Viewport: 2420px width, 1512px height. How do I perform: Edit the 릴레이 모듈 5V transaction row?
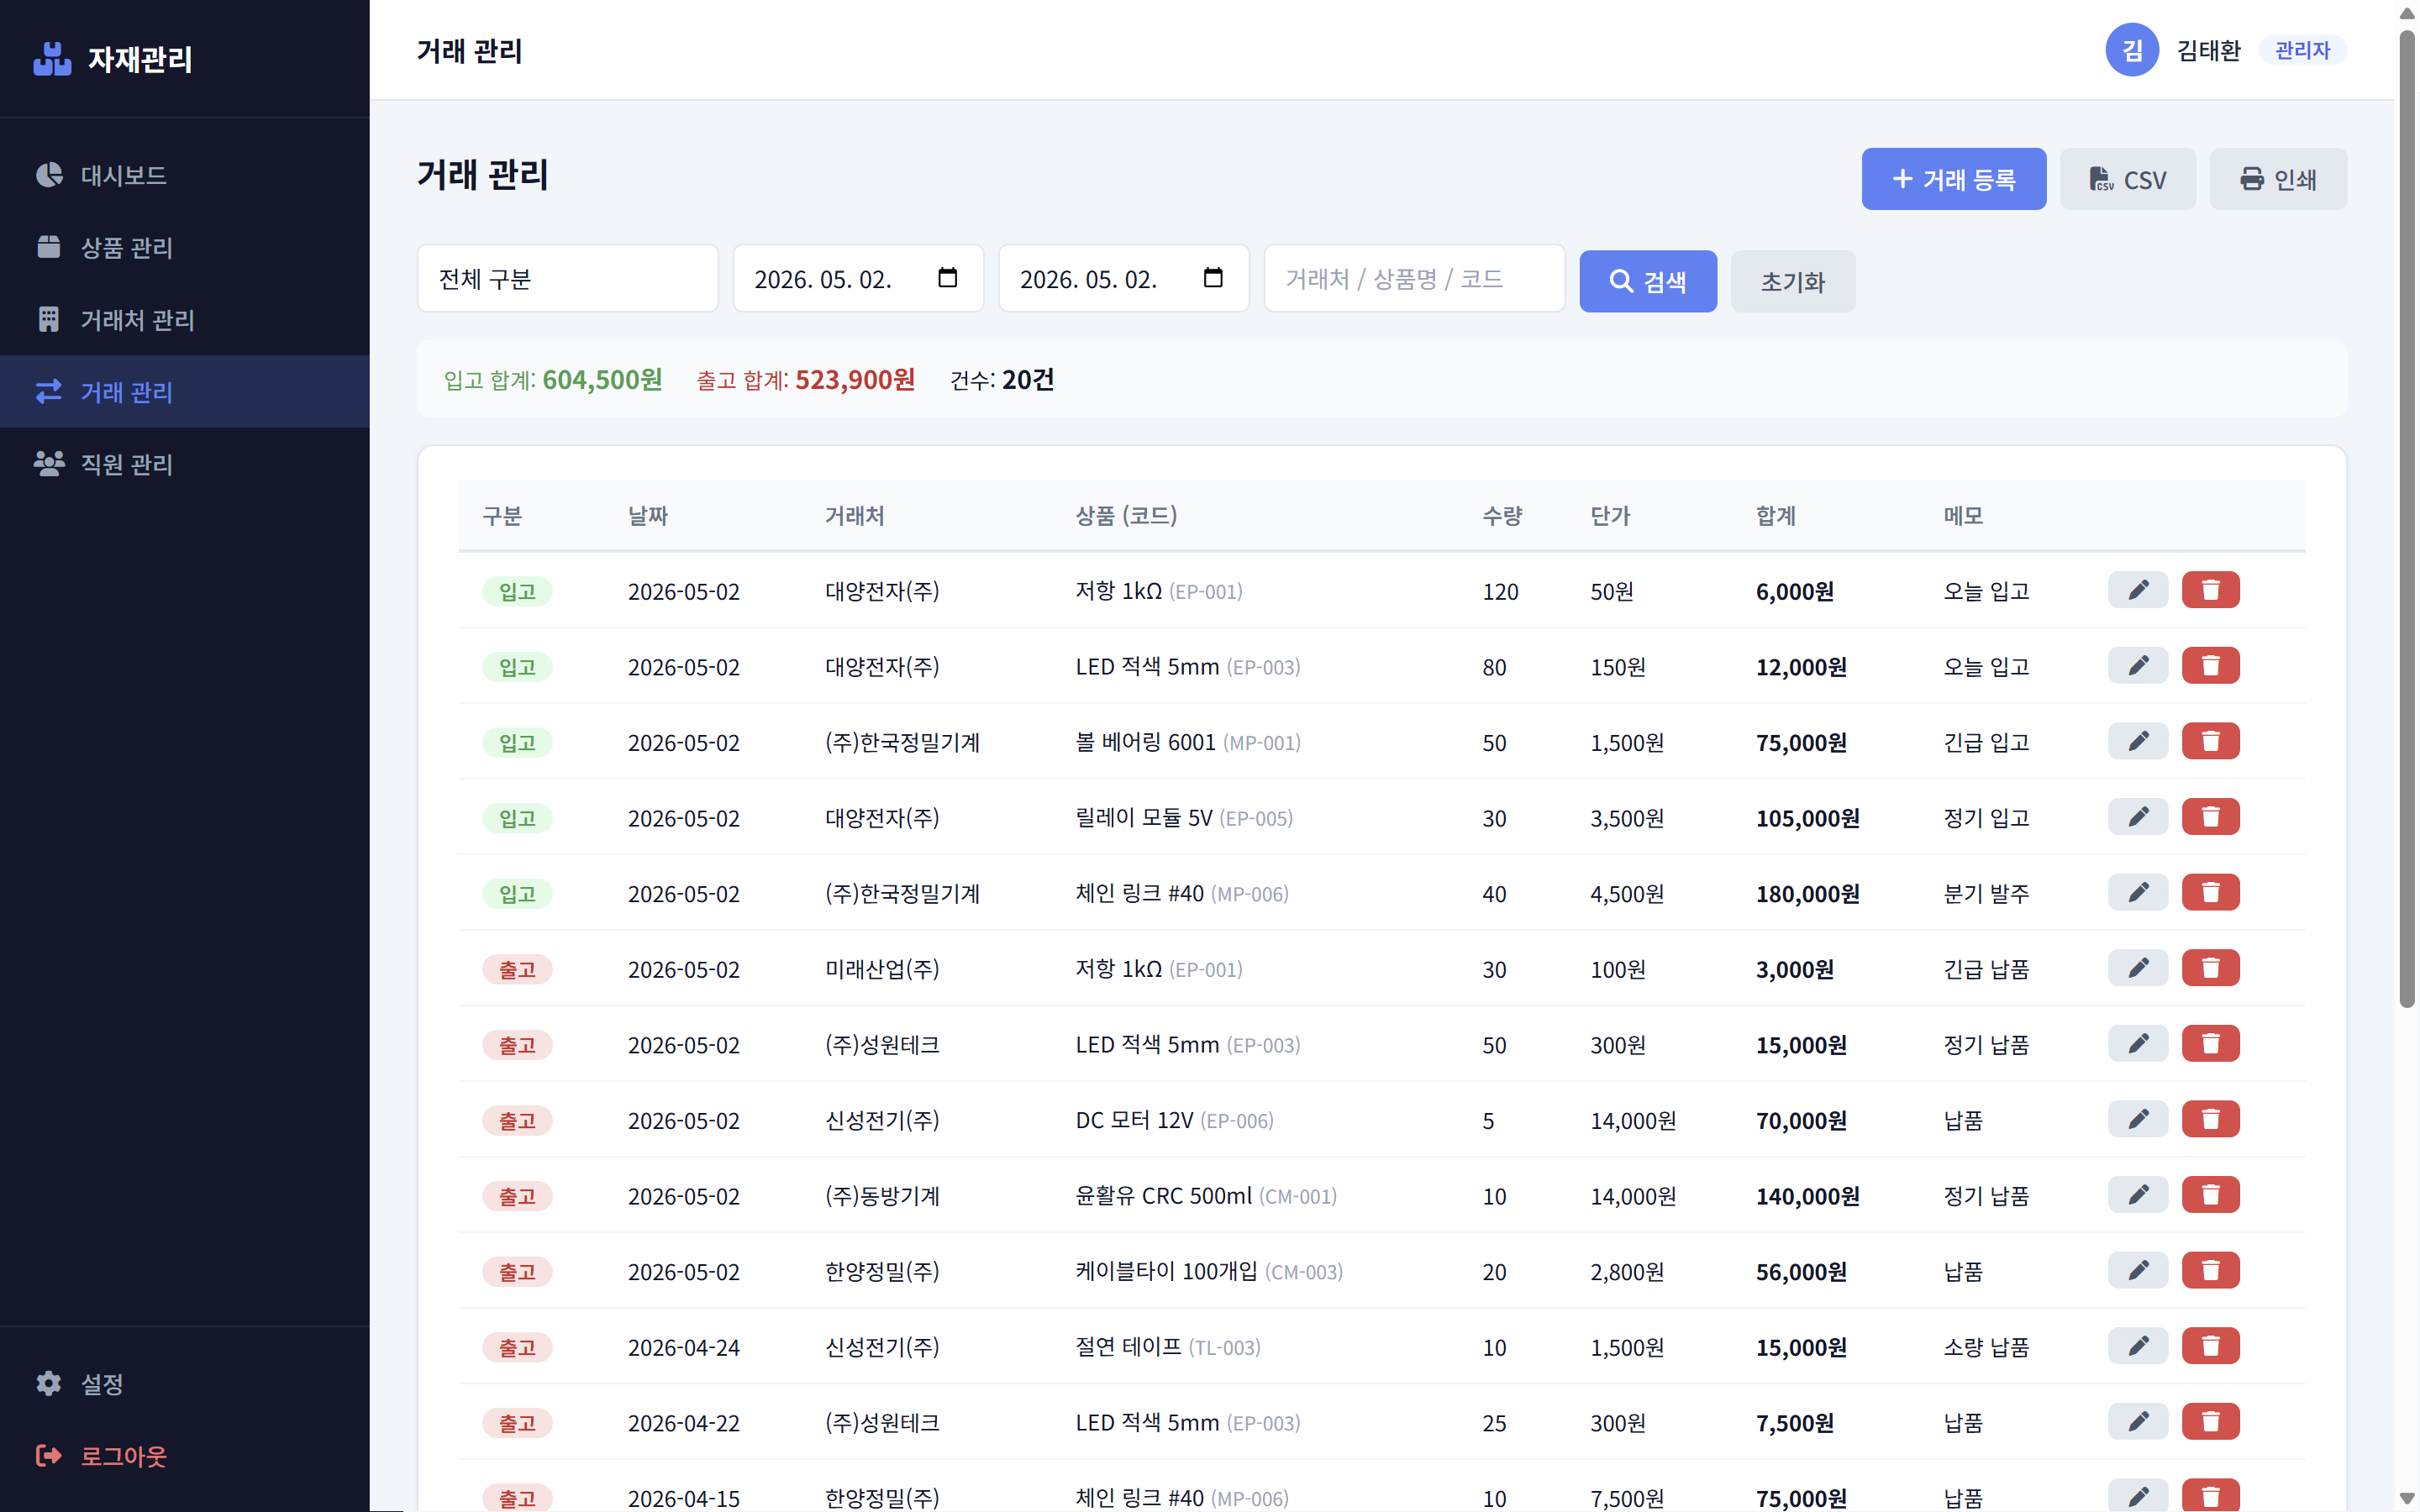coord(2137,817)
